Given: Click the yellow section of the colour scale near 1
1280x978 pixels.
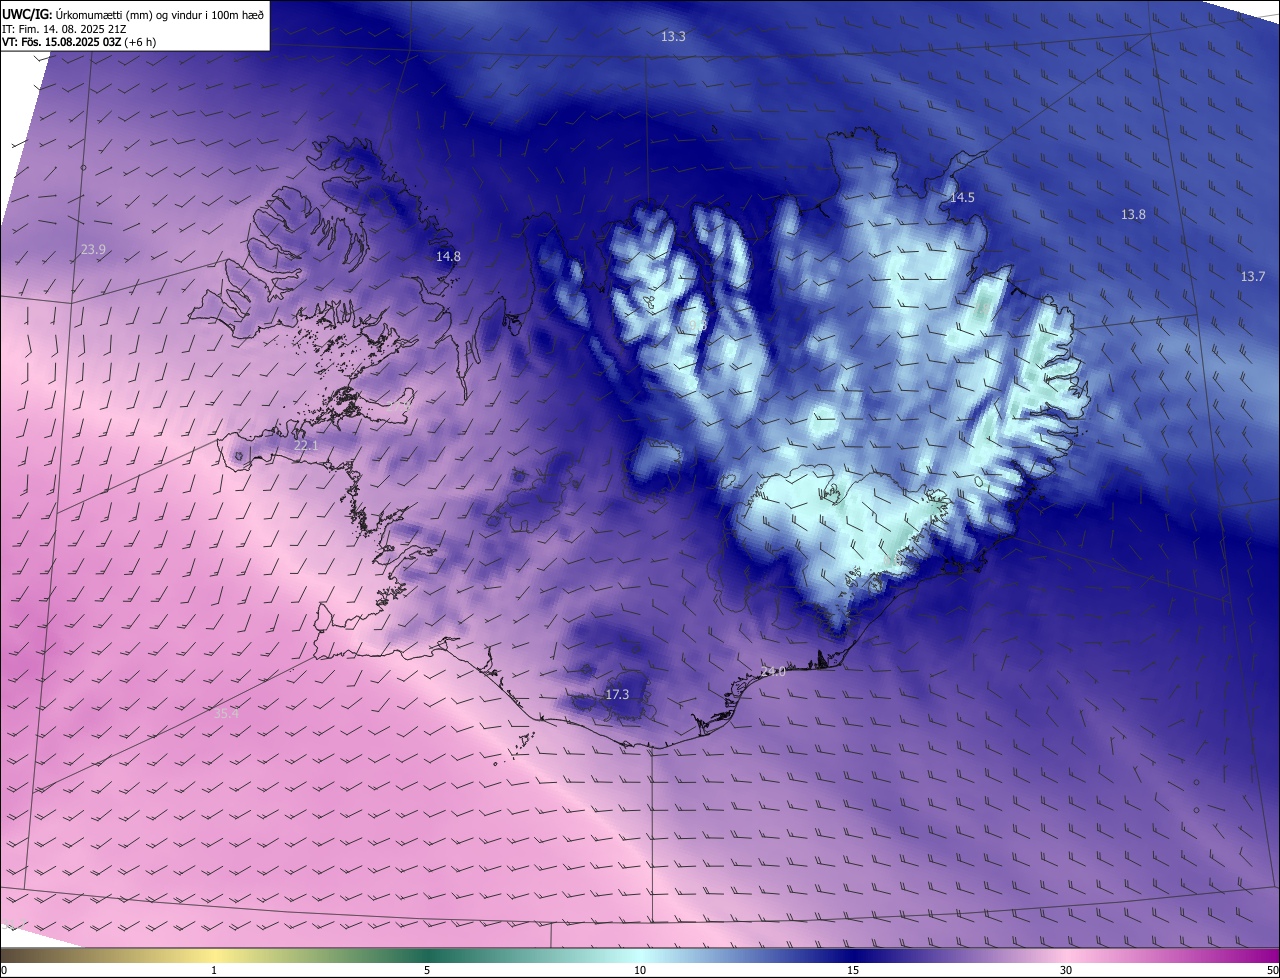Looking at the screenshot, I should tap(214, 955).
